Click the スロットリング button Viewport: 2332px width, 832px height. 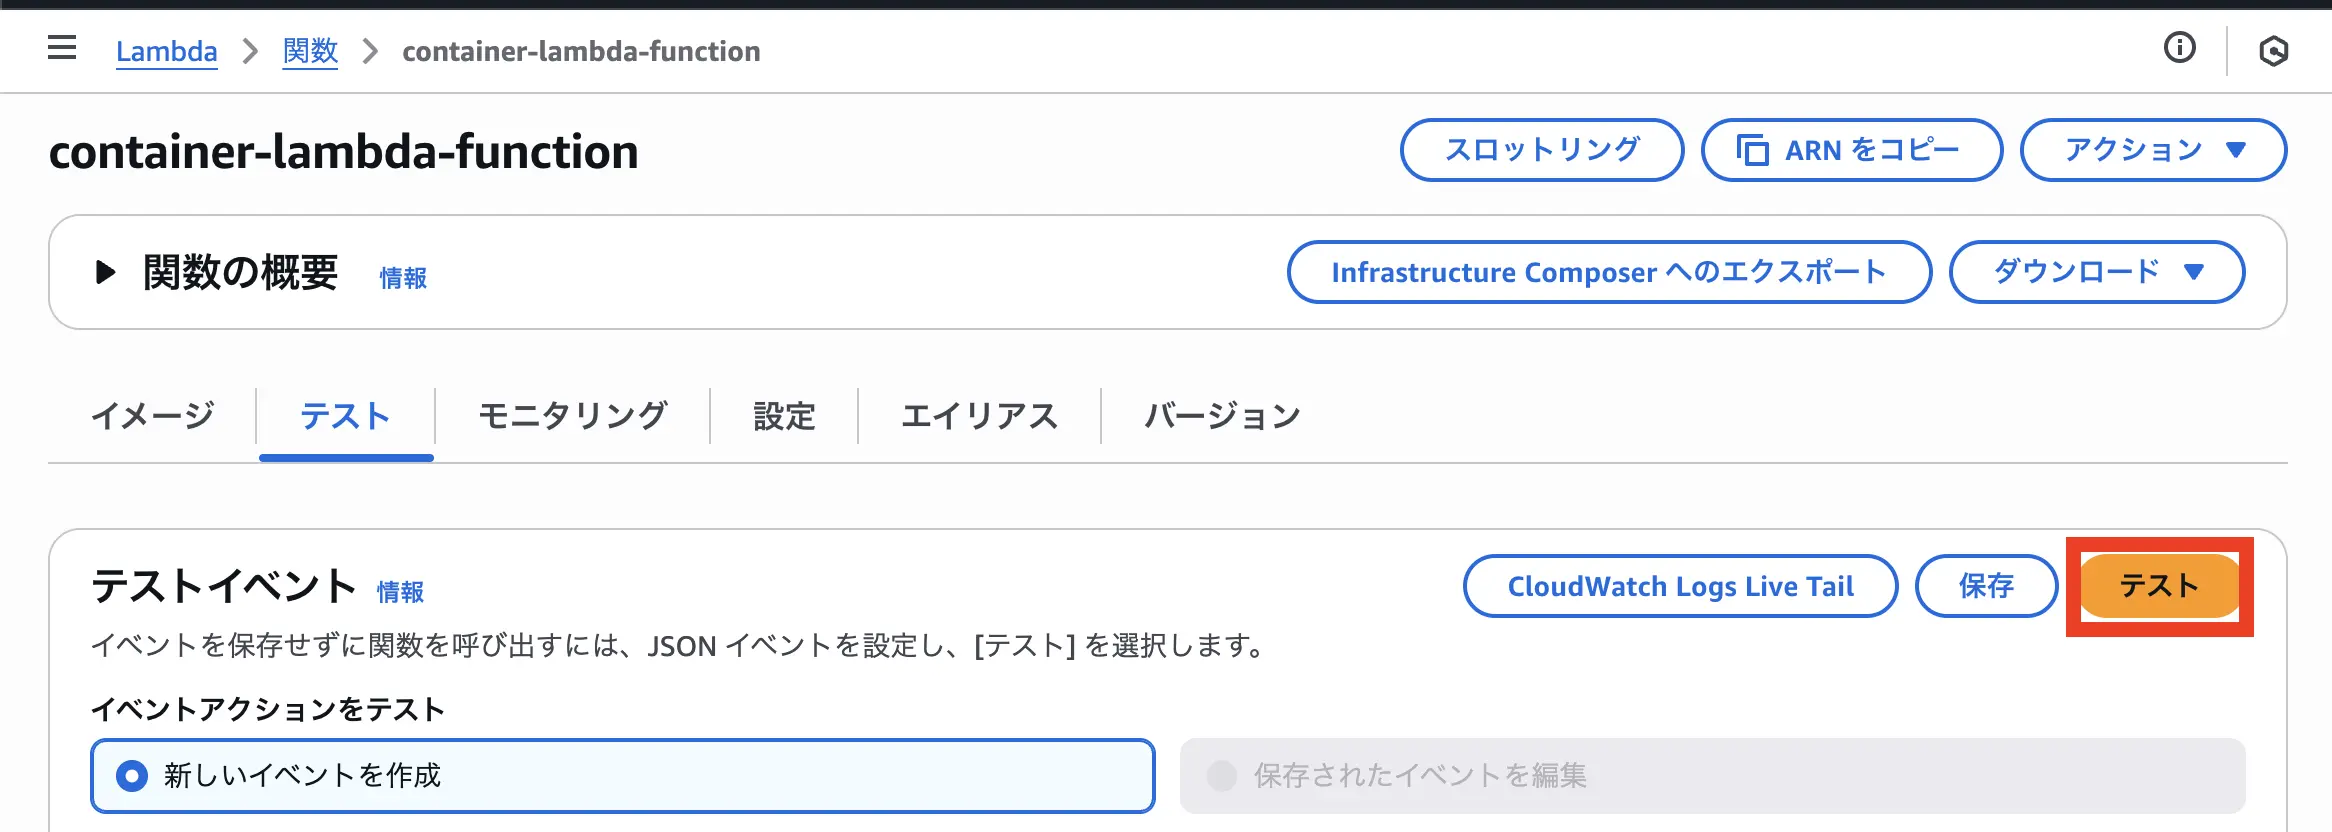click(1542, 150)
